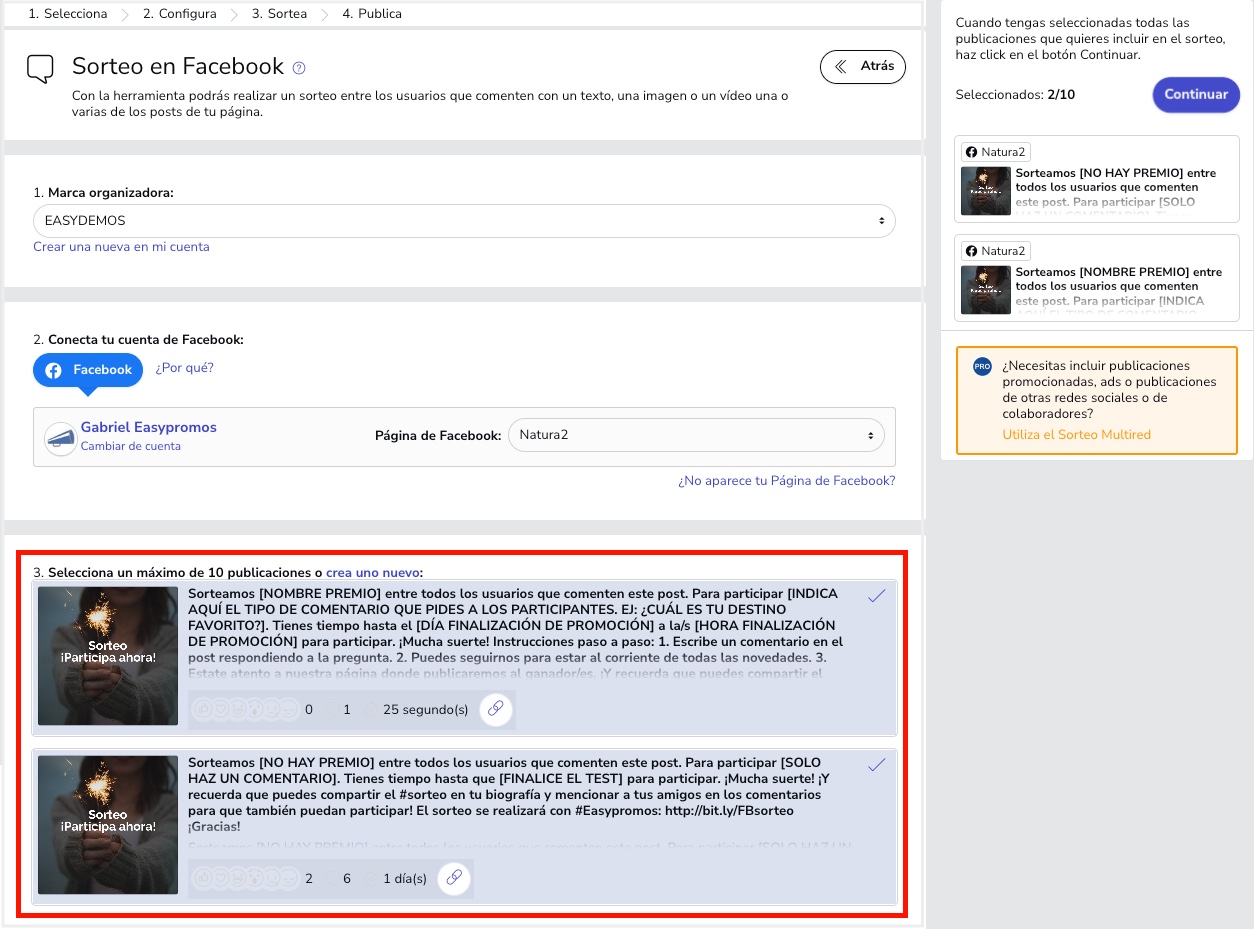Viewport: 1254px width, 929px height.
Task: Open the Marca organizadora dropdown showing EASYDEMOS
Action: [464, 221]
